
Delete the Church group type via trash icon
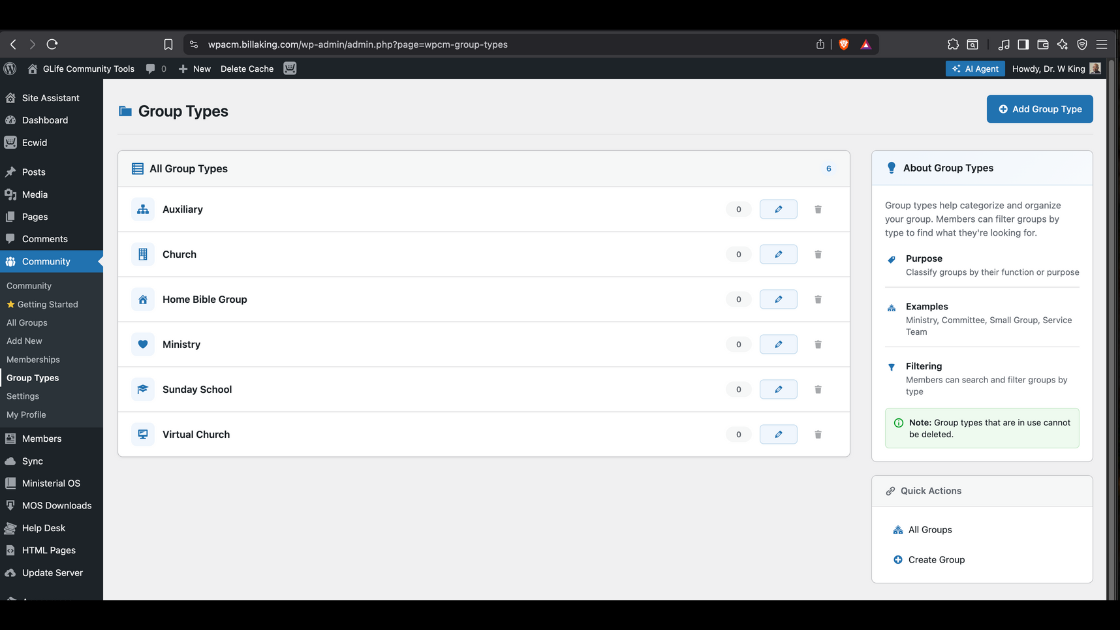click(x=818, y=254)
